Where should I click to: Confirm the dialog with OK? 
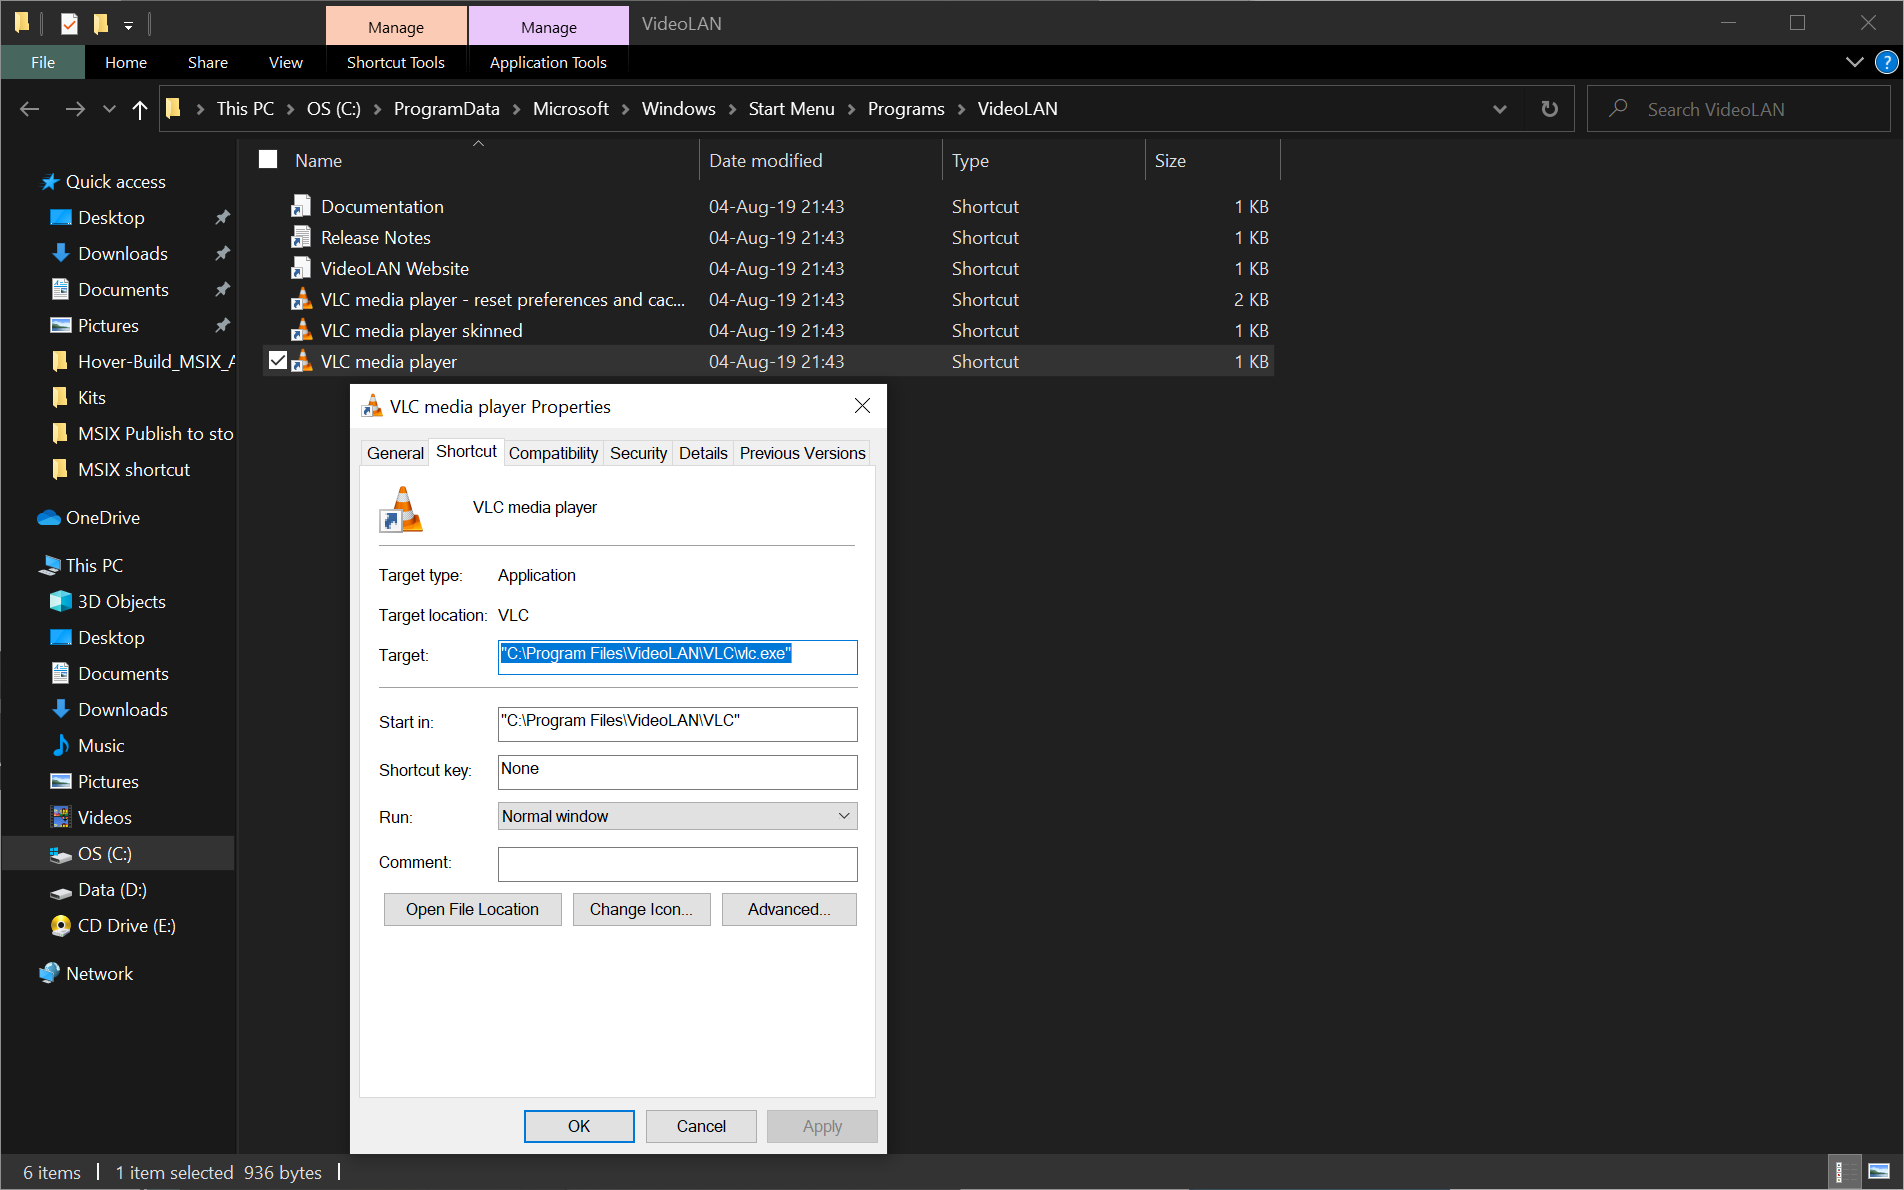coord(579,1126)
